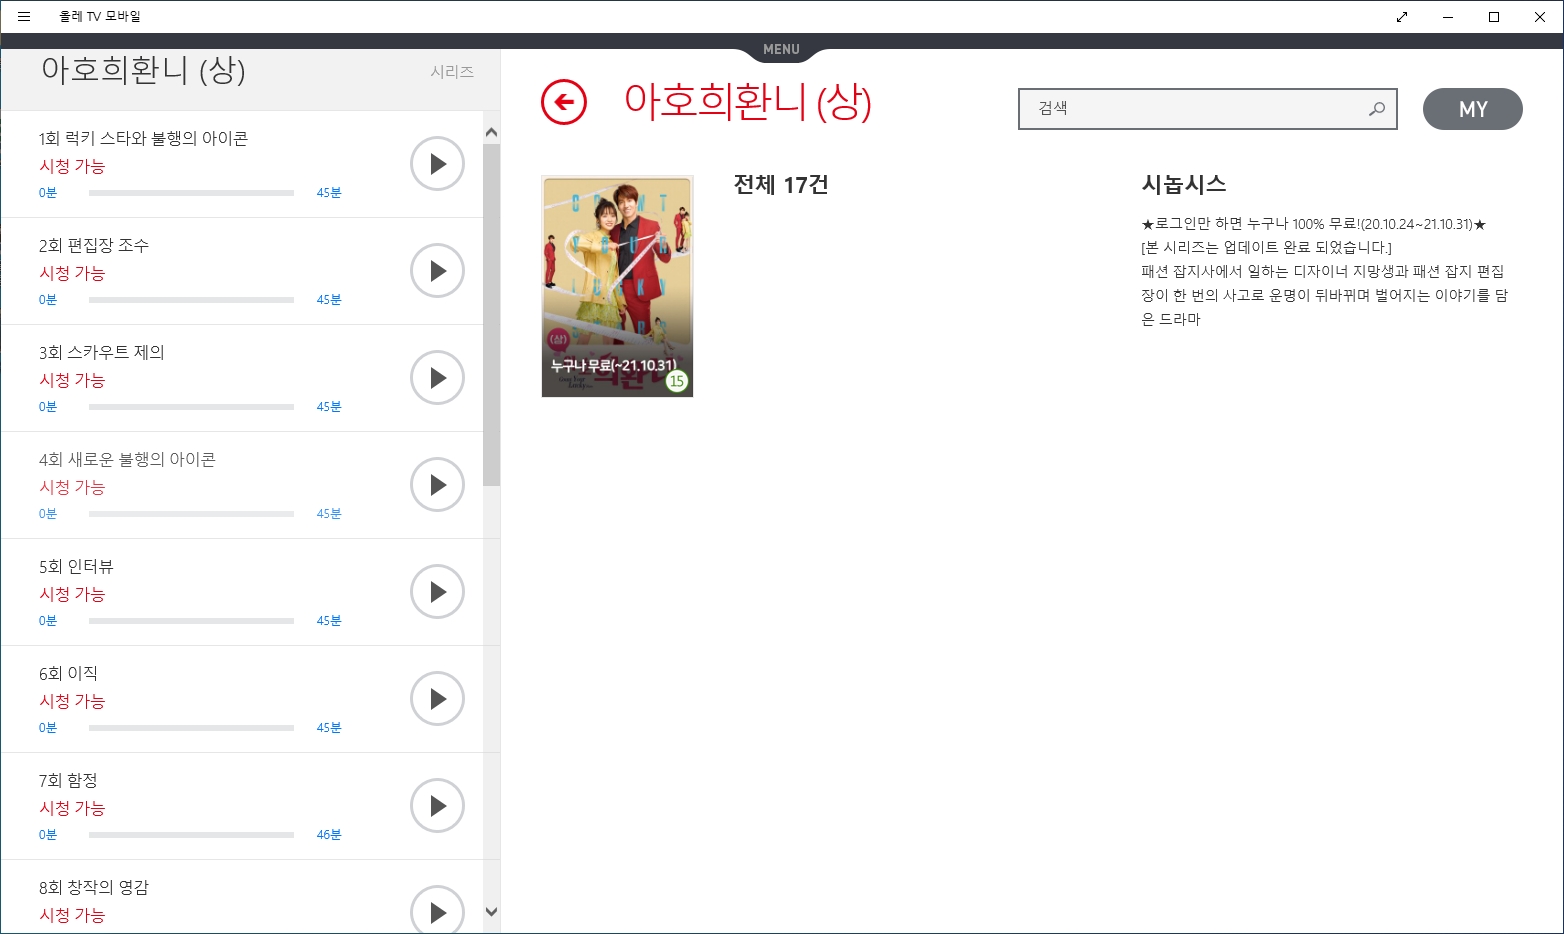1564x934 pixels.
Task: Select title 4회 새로운 불행의 아이콘
Action: [x=127, y=459]
